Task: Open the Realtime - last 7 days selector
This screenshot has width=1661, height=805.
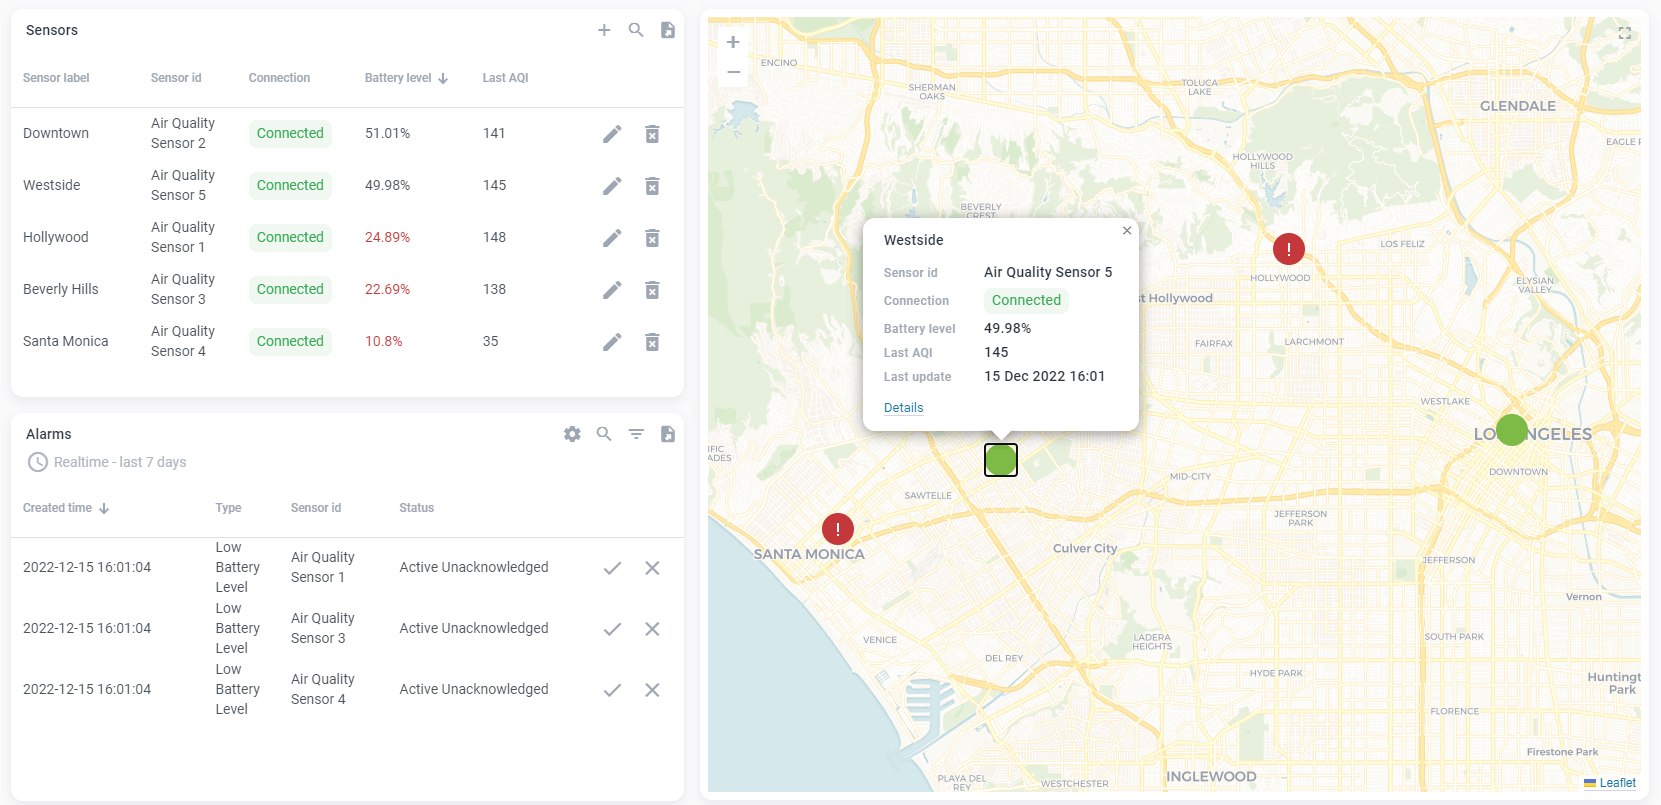Action: pos(107,462)
